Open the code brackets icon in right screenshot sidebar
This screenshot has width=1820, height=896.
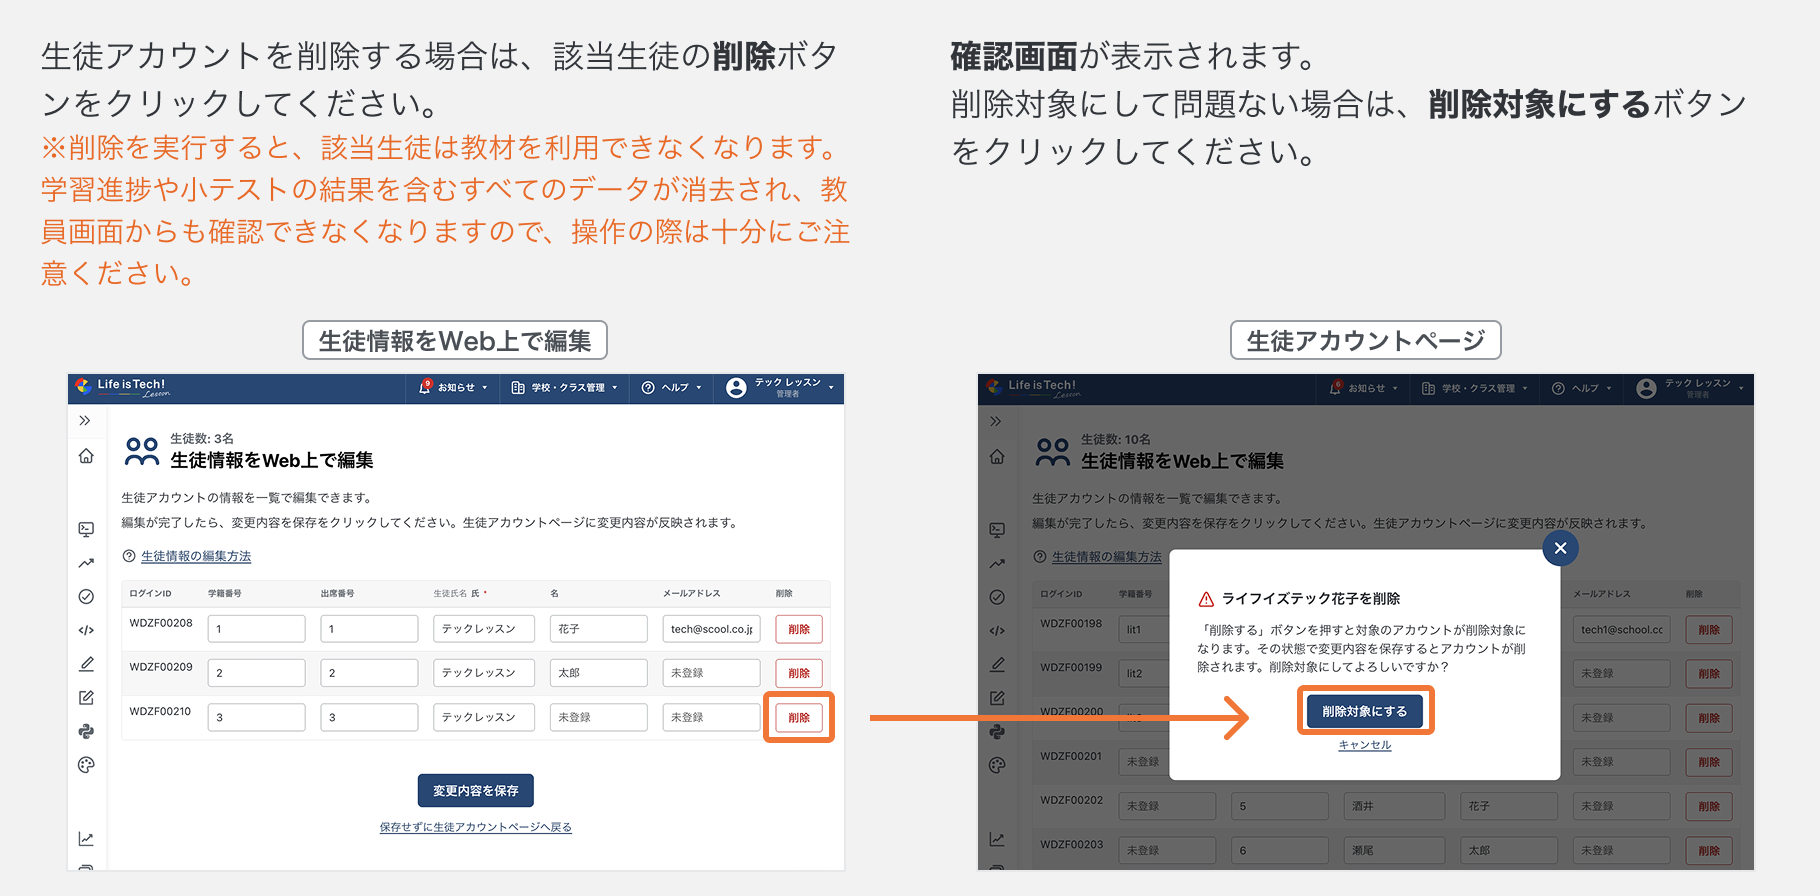coord(997,631)
